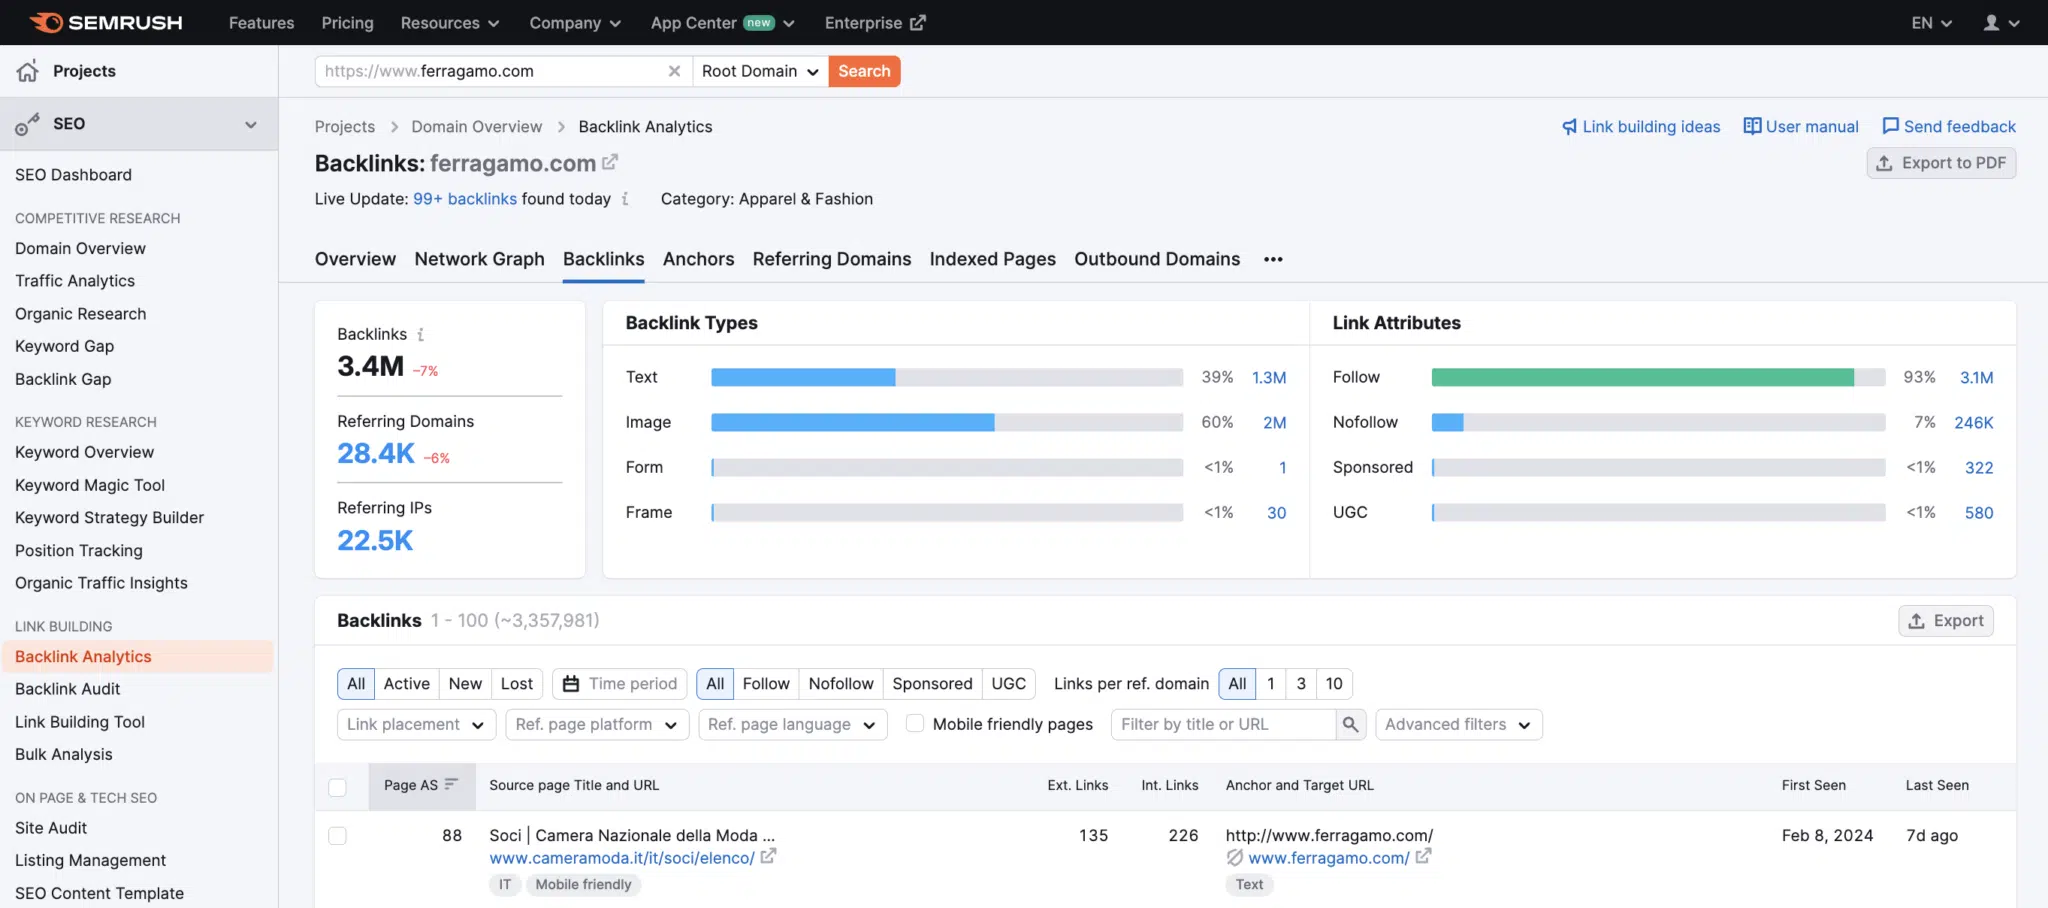Switch to the Network Graph tab
This screenshot has width=2048, height=908.
(479, 259)
